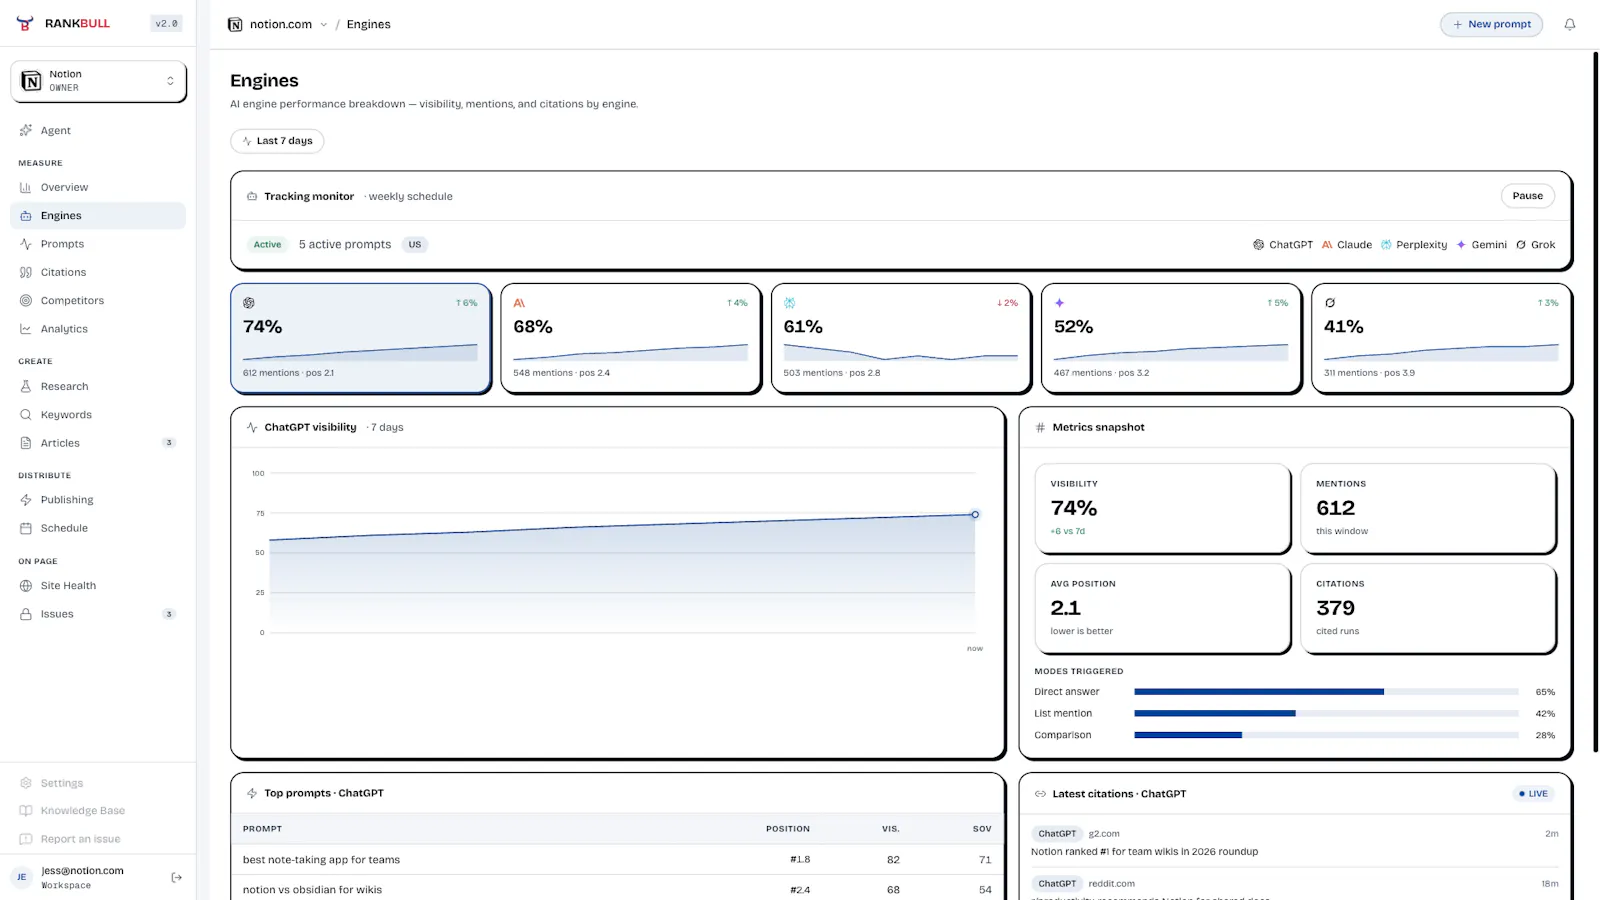Expand the notion.com domain dropdown chevron
This screenshot has width=1600, height=900.
click(323, 25)
